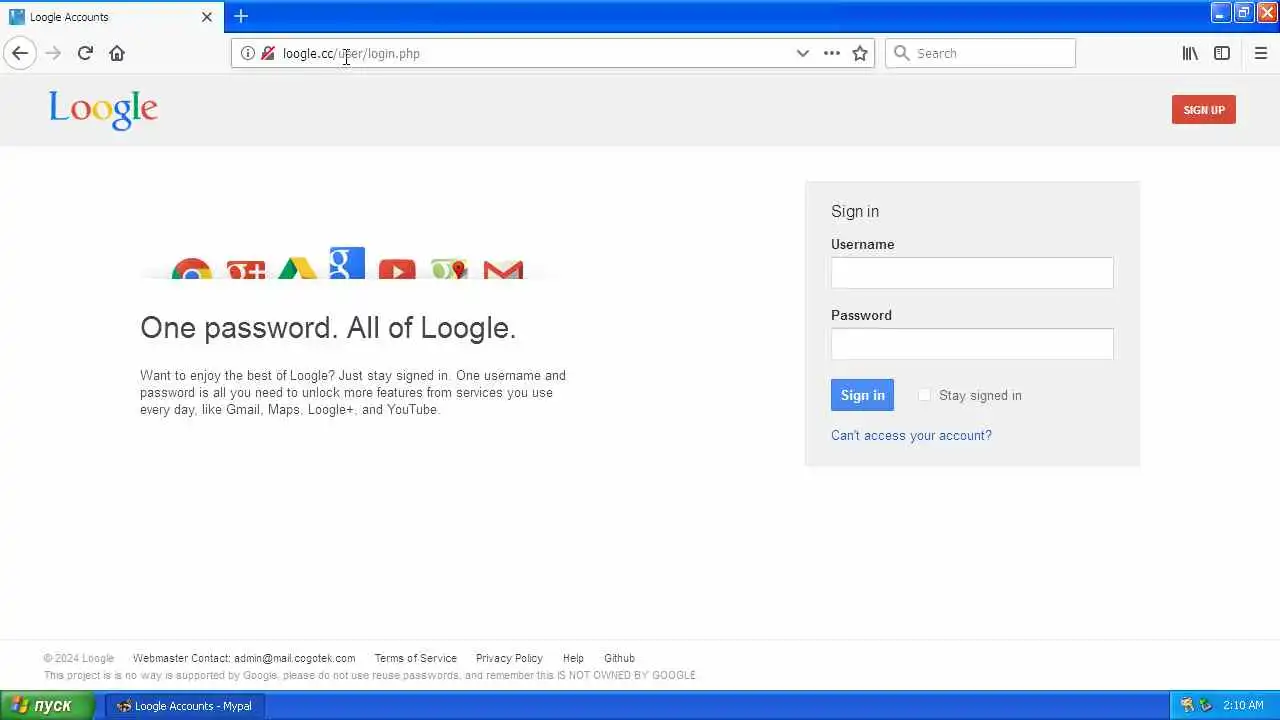
Task: Minimize the browser window
Action: coord(1221,12)
